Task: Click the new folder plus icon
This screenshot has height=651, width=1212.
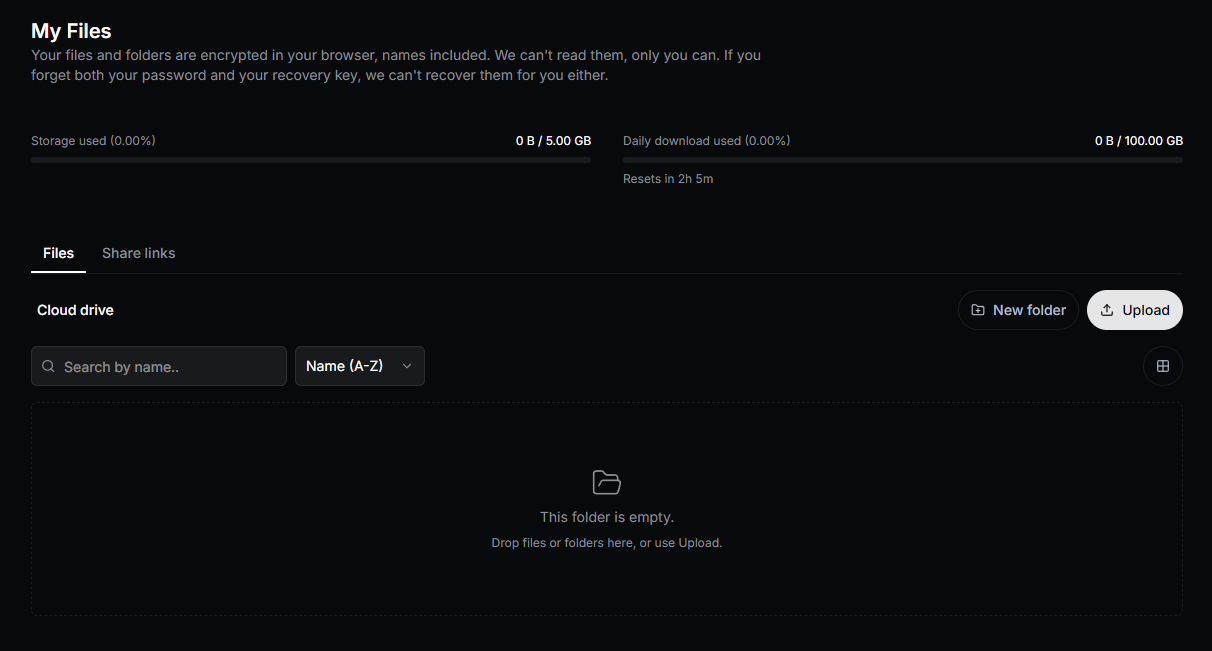Action: (978, 310)
